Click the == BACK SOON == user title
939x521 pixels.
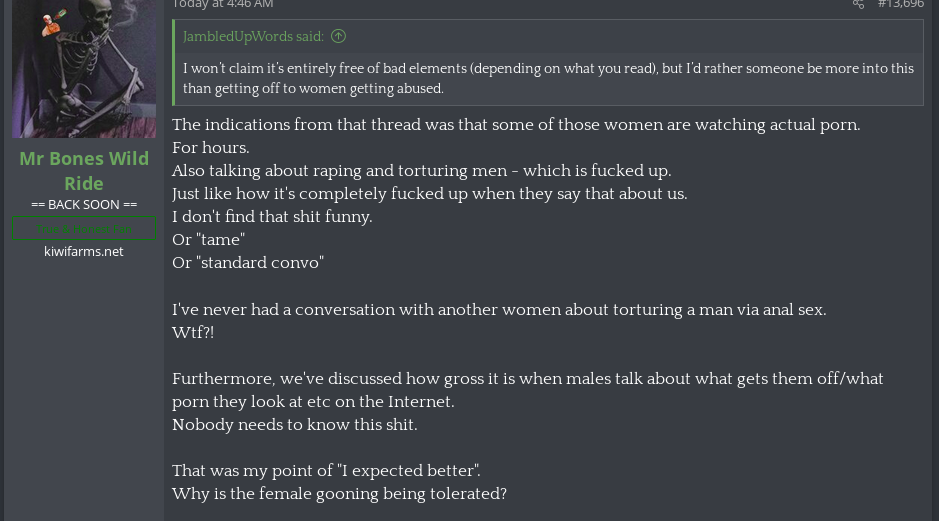(84, 205)
